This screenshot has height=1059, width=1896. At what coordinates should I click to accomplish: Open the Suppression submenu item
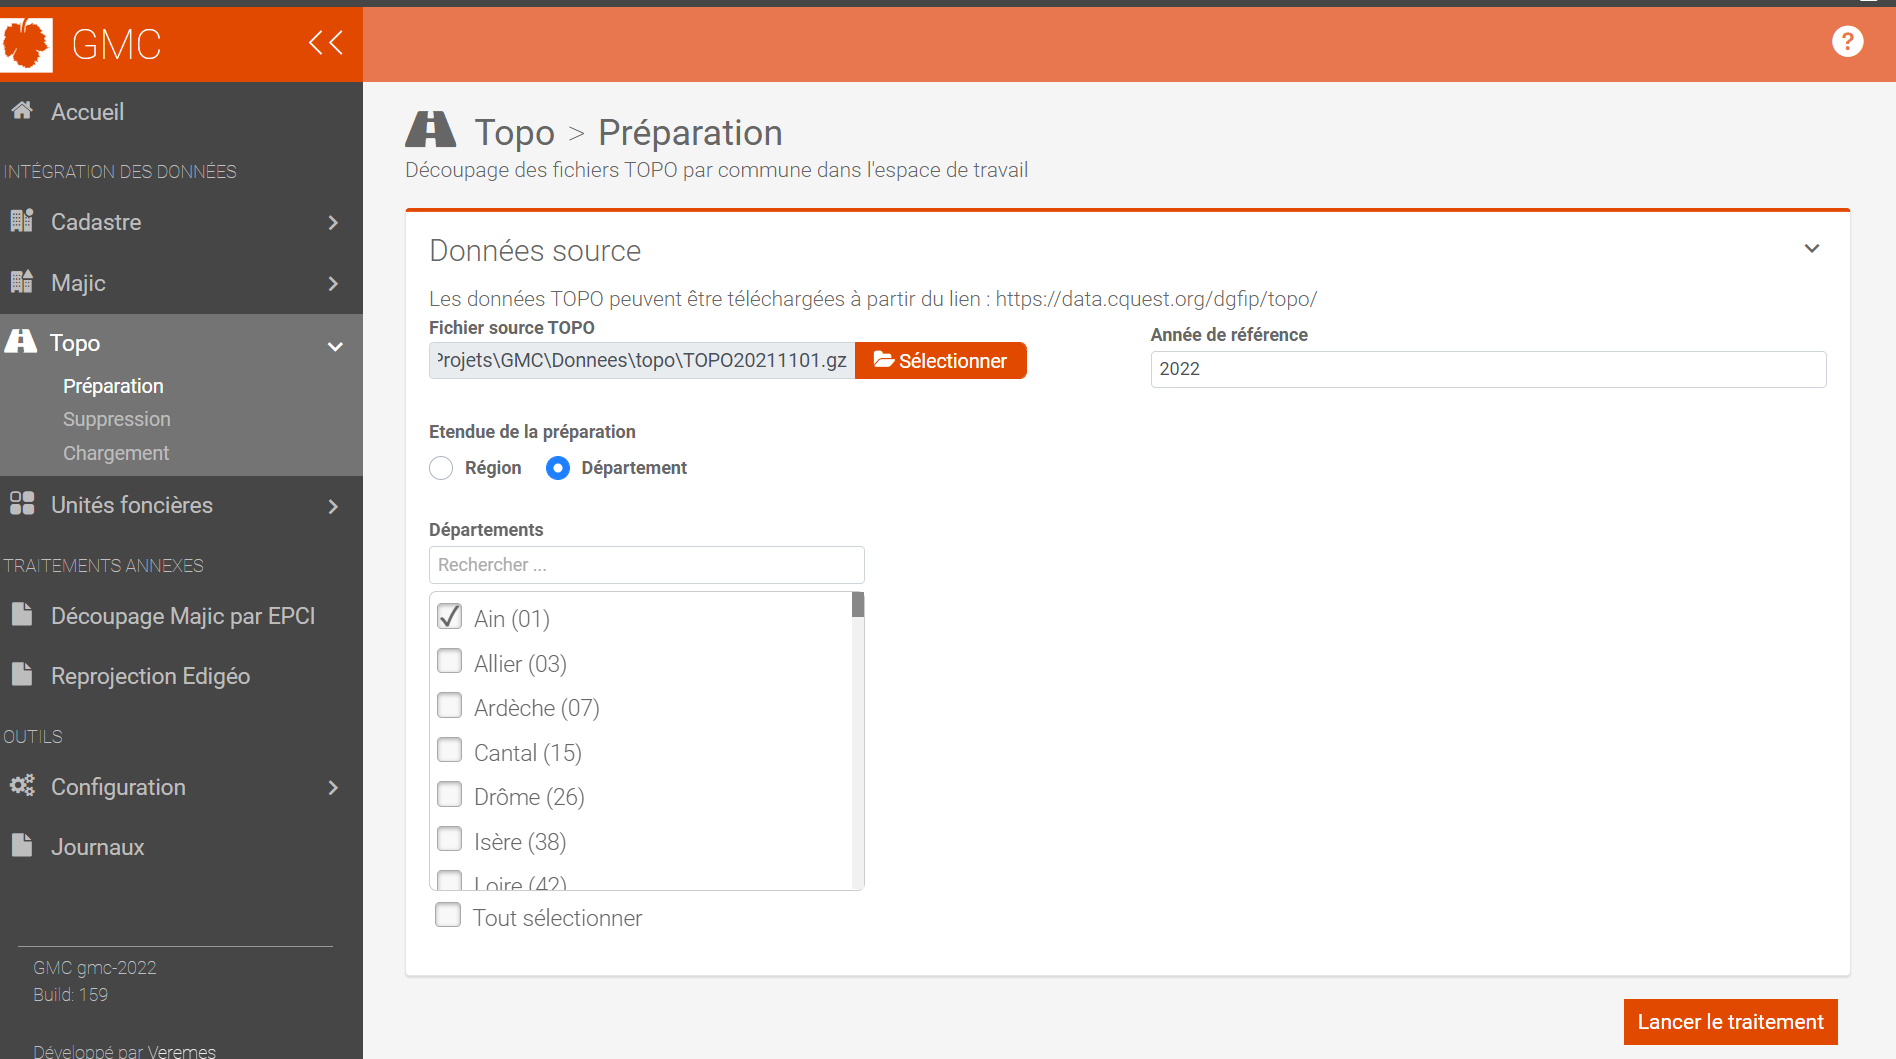116,419
